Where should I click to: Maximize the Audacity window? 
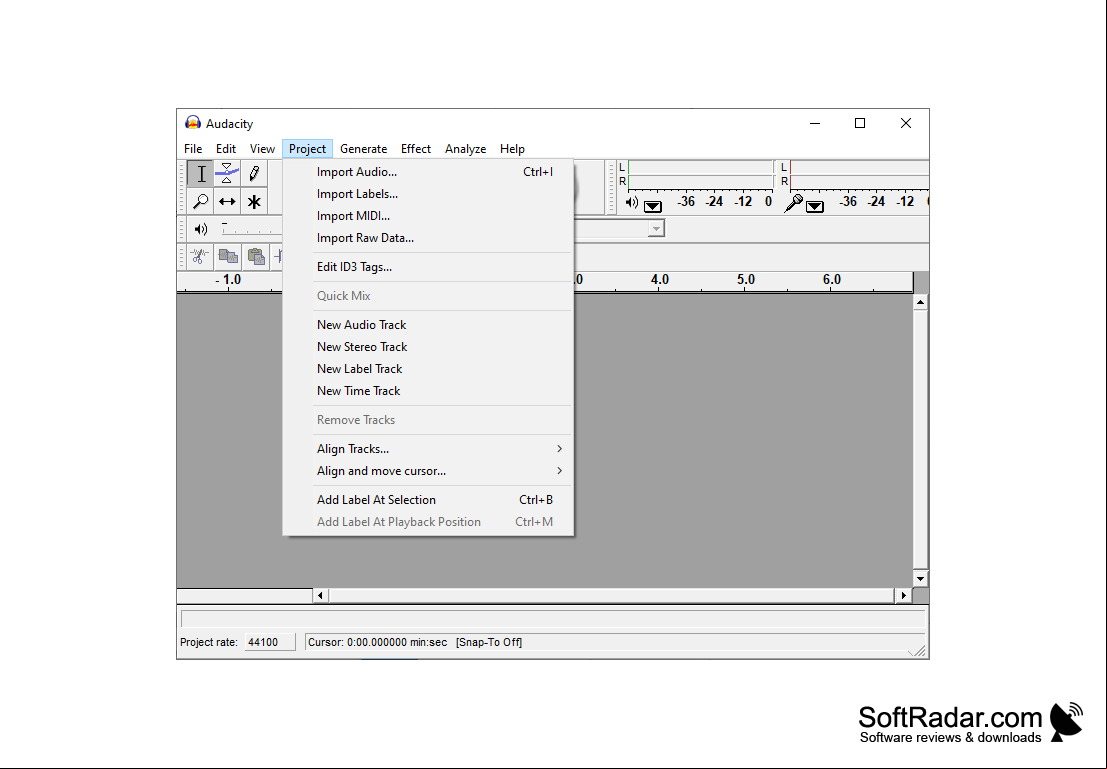tap(860, 123)
